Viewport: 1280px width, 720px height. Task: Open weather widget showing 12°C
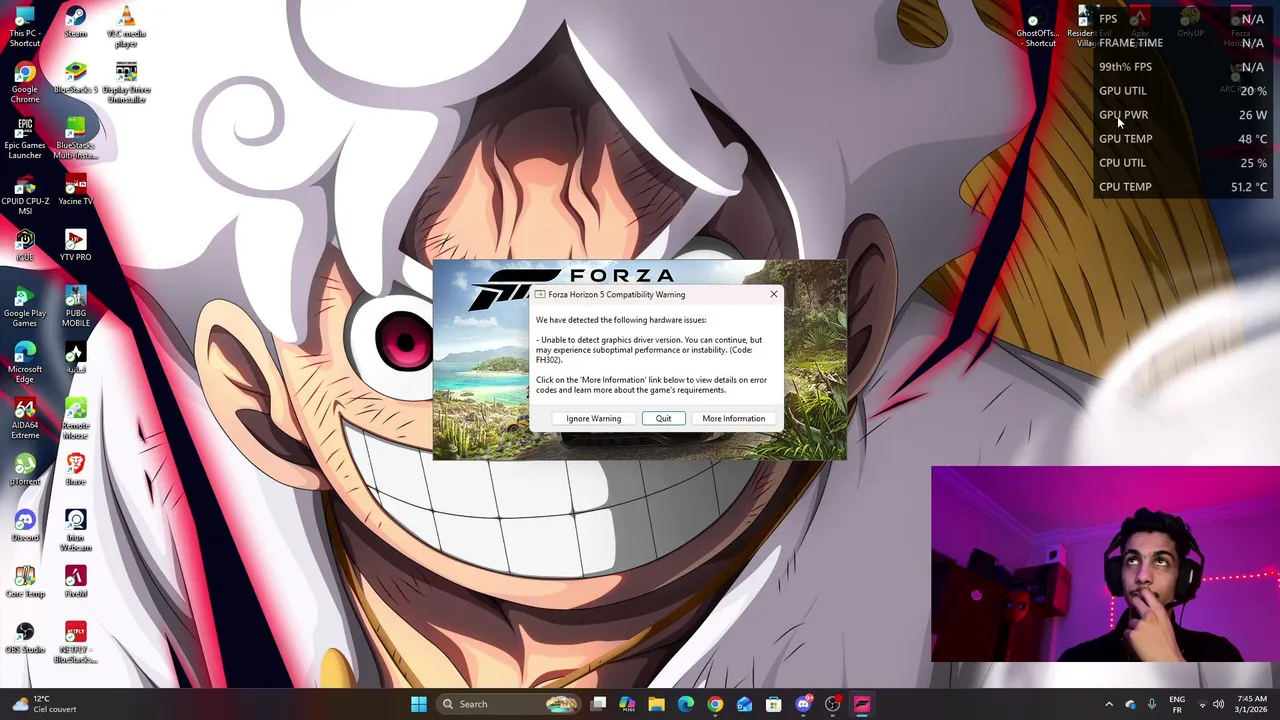coord(42,704)
